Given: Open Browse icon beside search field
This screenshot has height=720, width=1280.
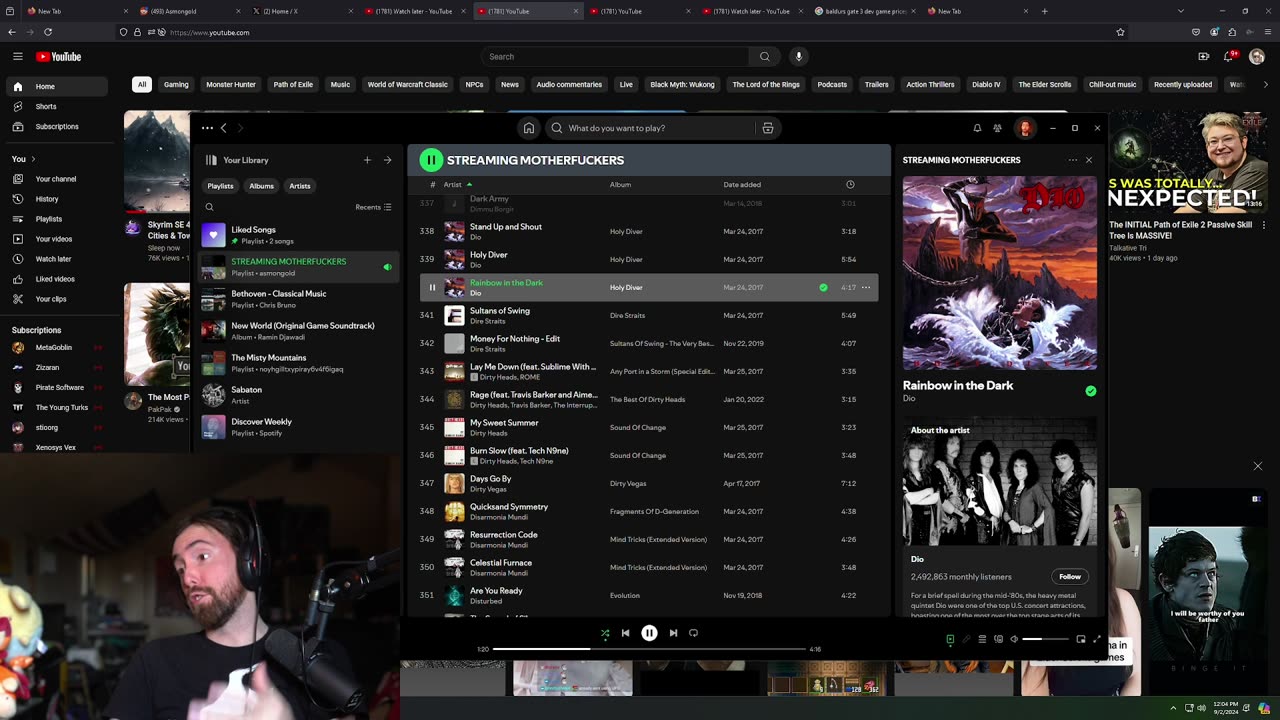Looking at the screenshot, I should 768,128.
